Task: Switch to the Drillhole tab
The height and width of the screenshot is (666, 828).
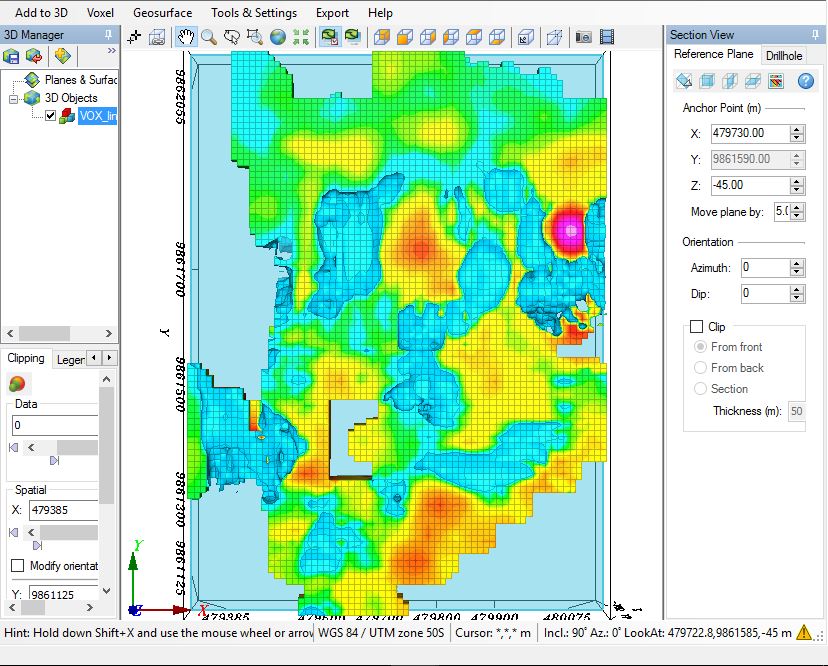Action: point(785,55)
